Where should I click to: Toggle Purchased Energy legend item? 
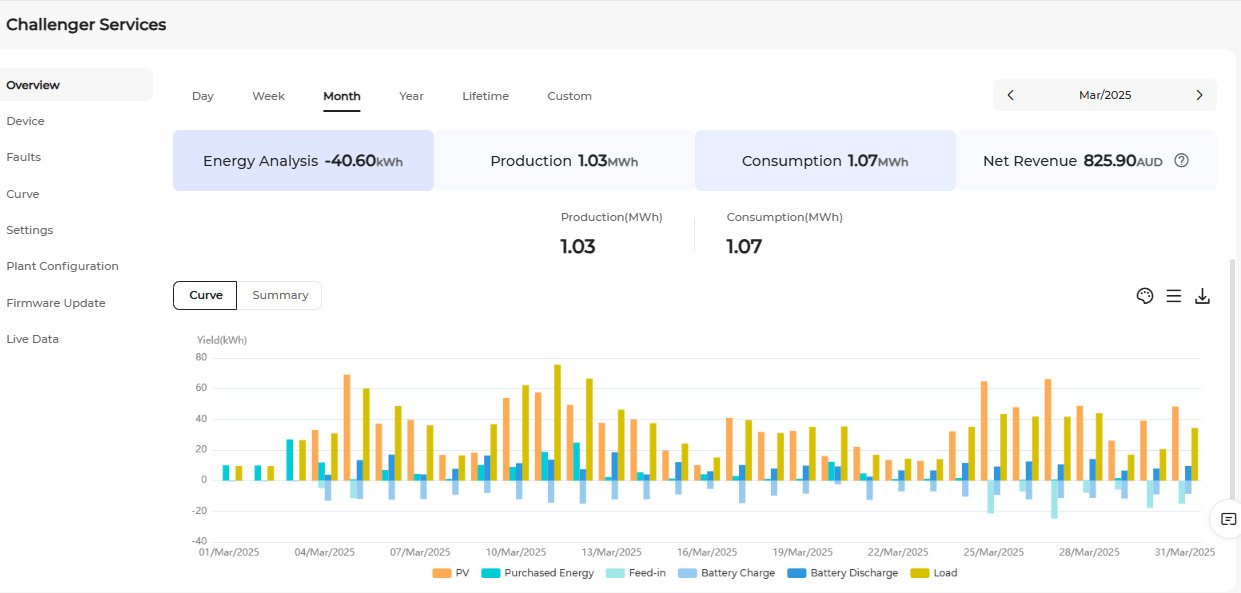coord(538,573)
